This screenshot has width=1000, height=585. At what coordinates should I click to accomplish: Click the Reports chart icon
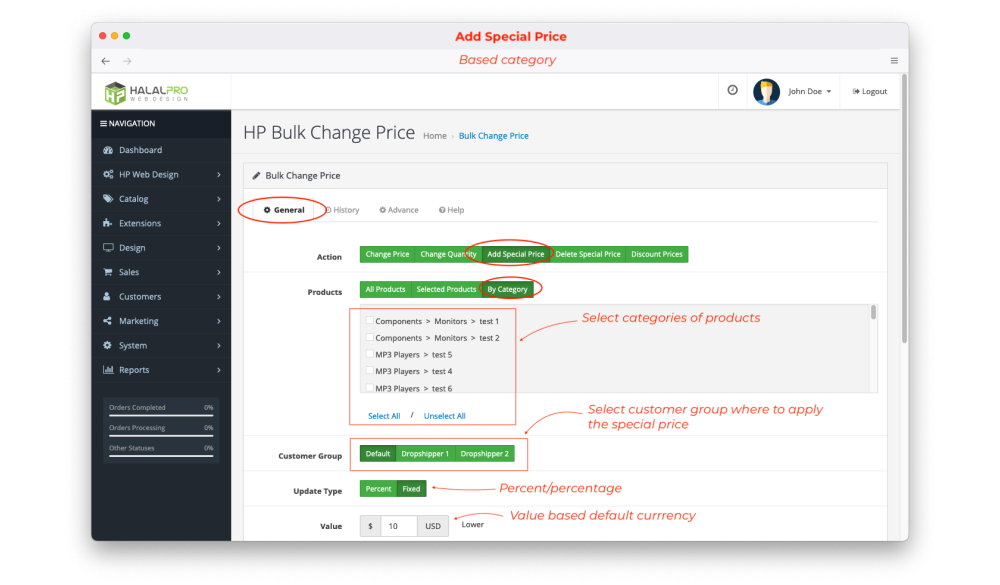[x=108, y=370]
